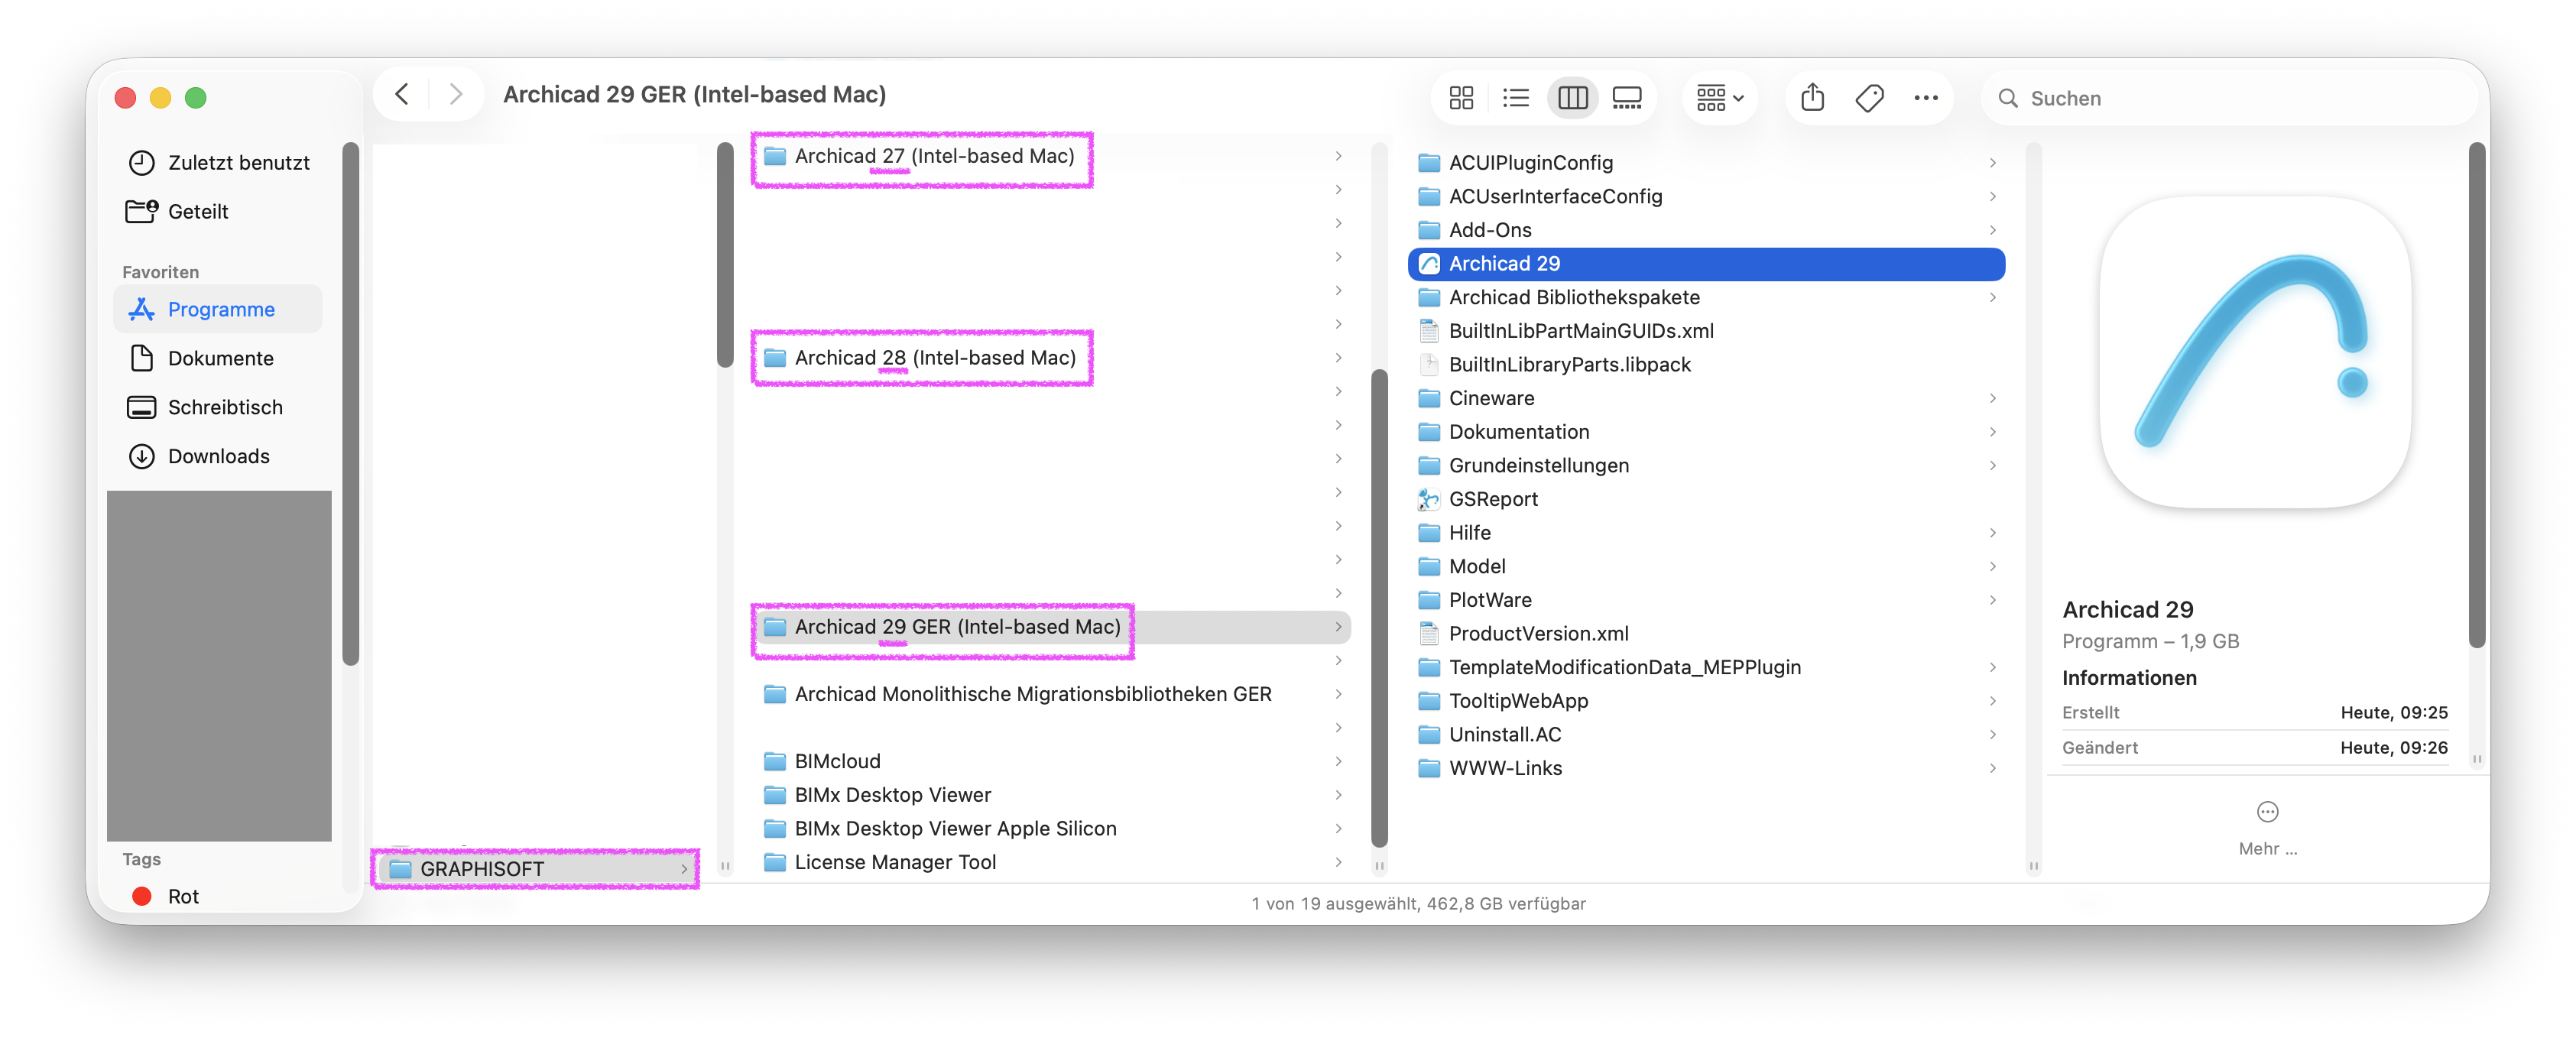The image size is (2576, 1038).
Task: Open Geteilt in sidebar
Action: click(x=219, y=212)
